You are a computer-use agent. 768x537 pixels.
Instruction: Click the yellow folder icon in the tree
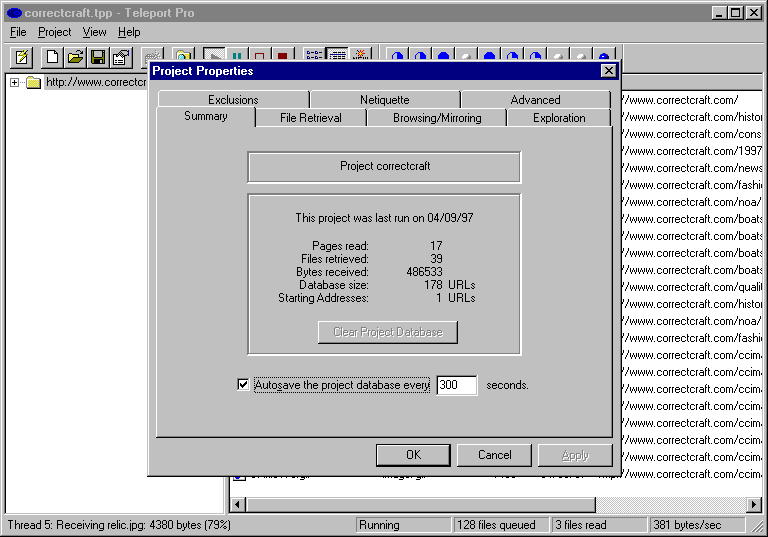tap(33, 82)
